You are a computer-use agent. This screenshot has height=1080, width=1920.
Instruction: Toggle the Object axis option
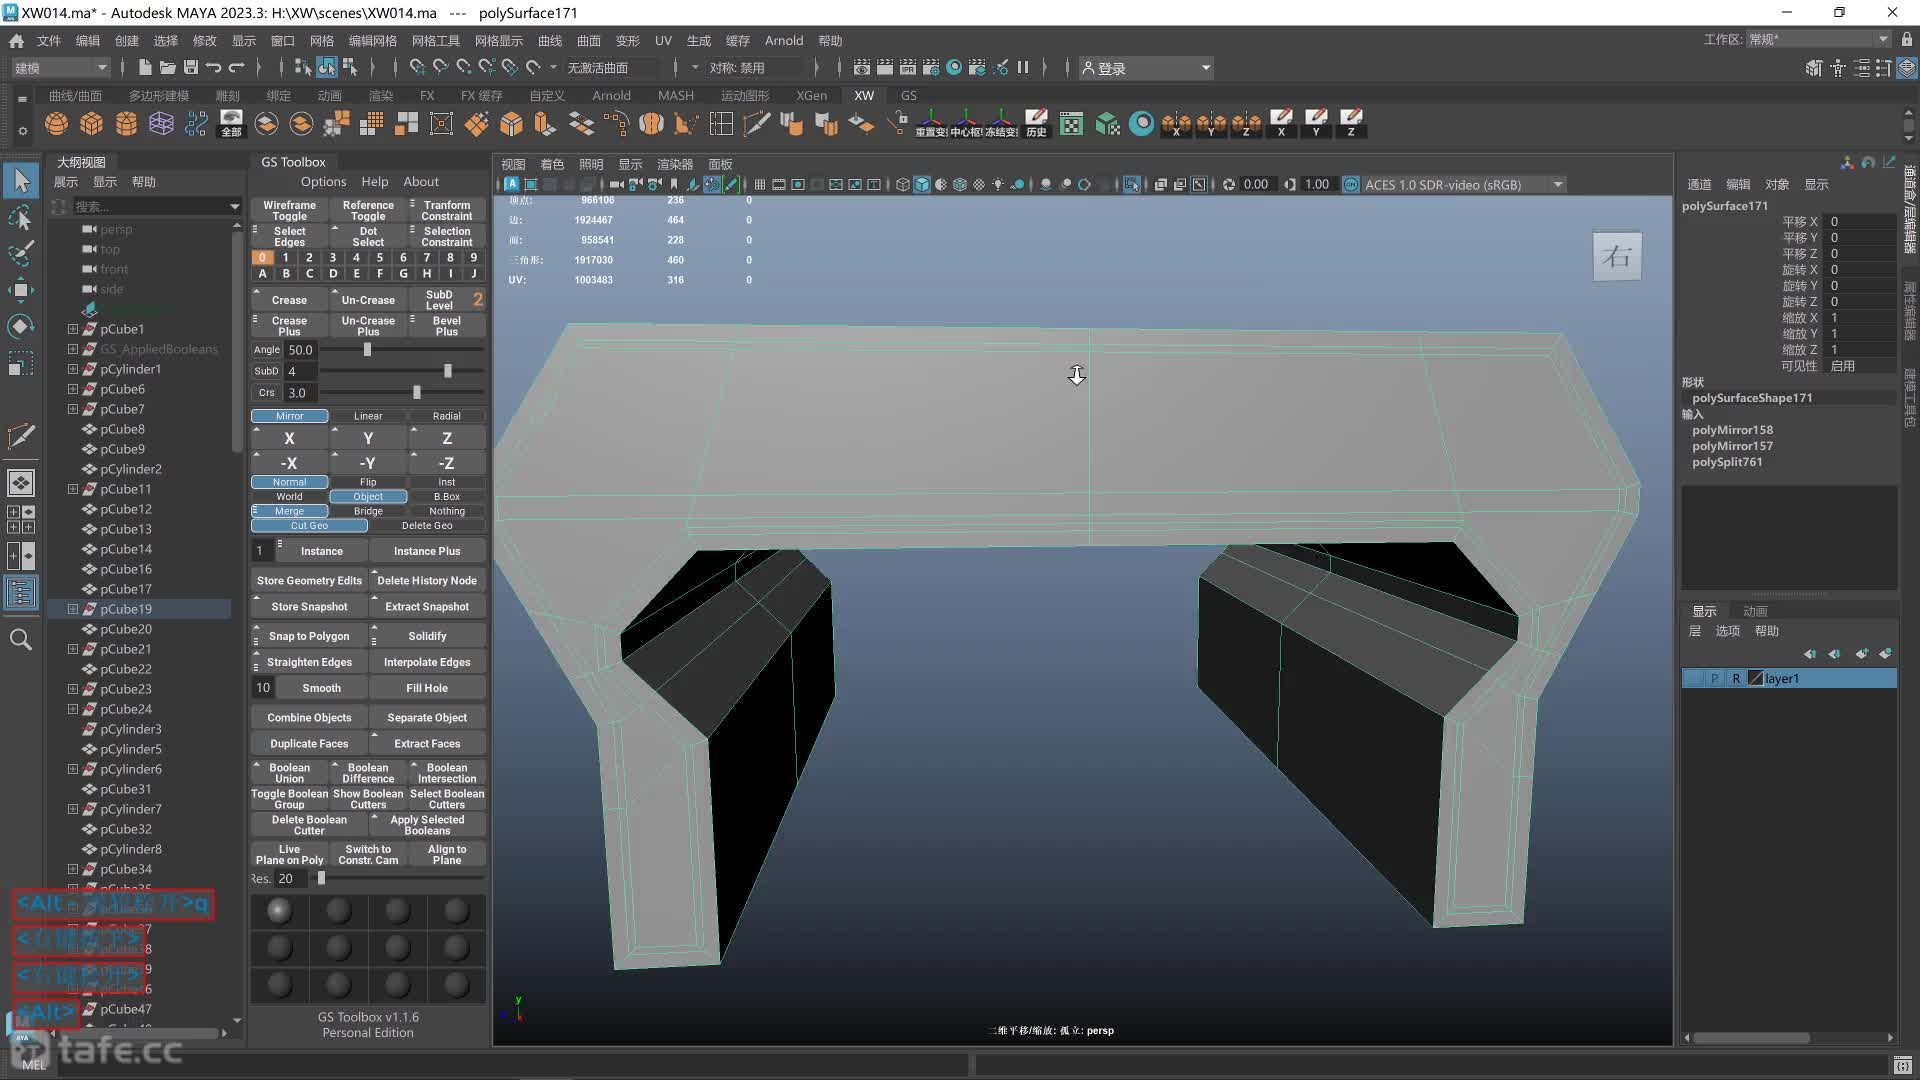368,497
